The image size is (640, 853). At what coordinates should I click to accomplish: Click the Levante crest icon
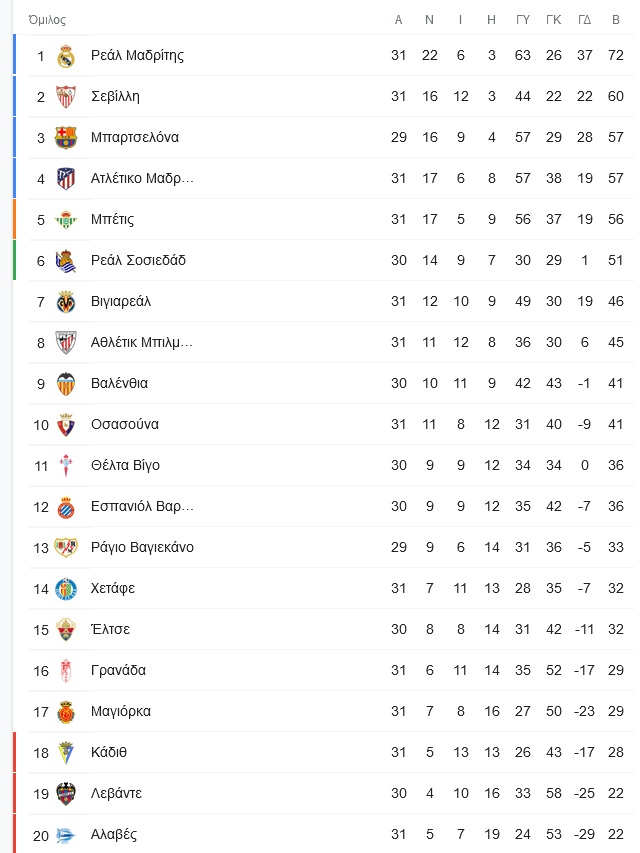[66, 794]
